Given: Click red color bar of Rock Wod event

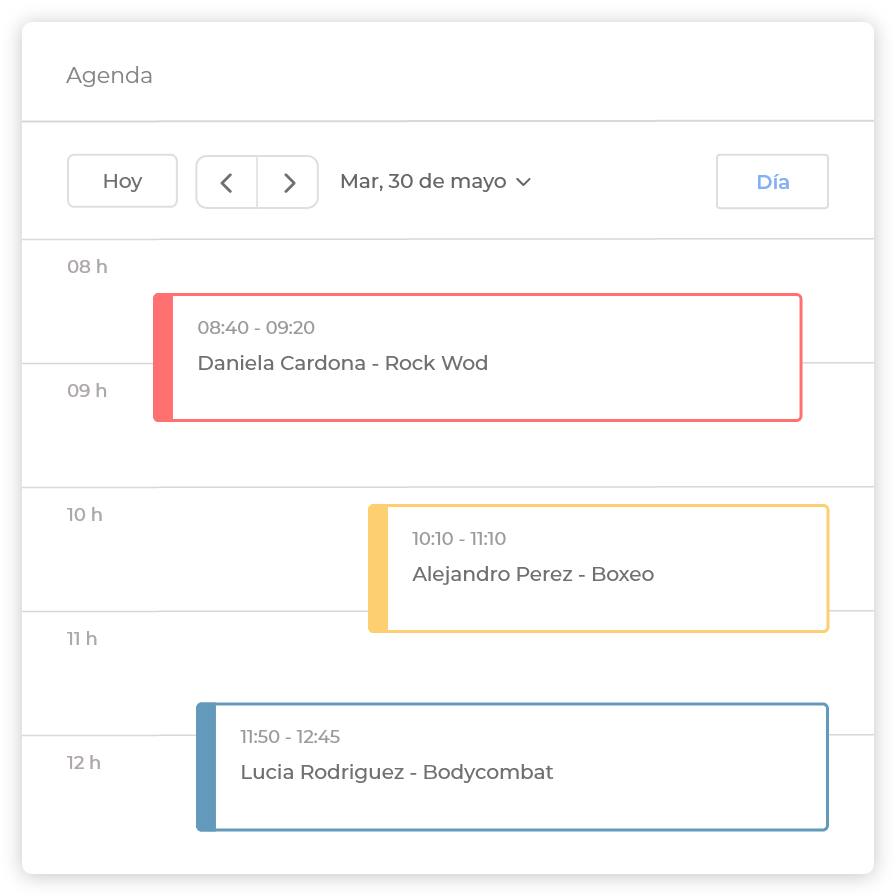Looking at the screenshot, I should 163,357.
